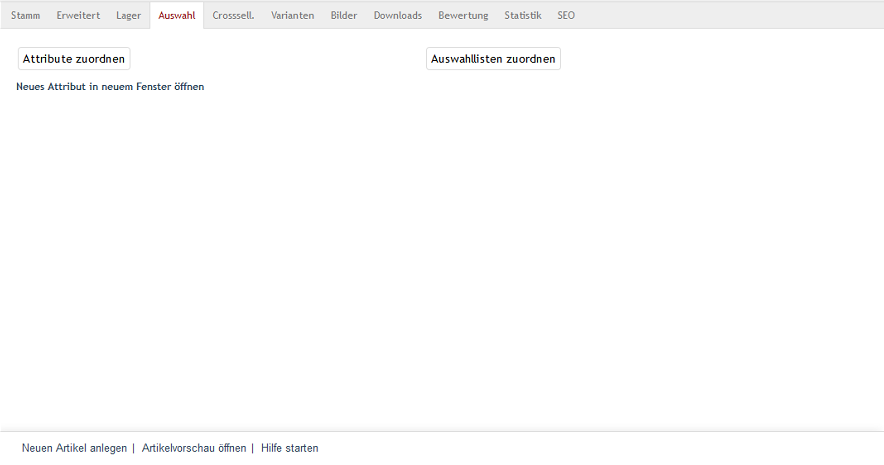
Task: Show the Bilder tab
Action: [344, 16]
